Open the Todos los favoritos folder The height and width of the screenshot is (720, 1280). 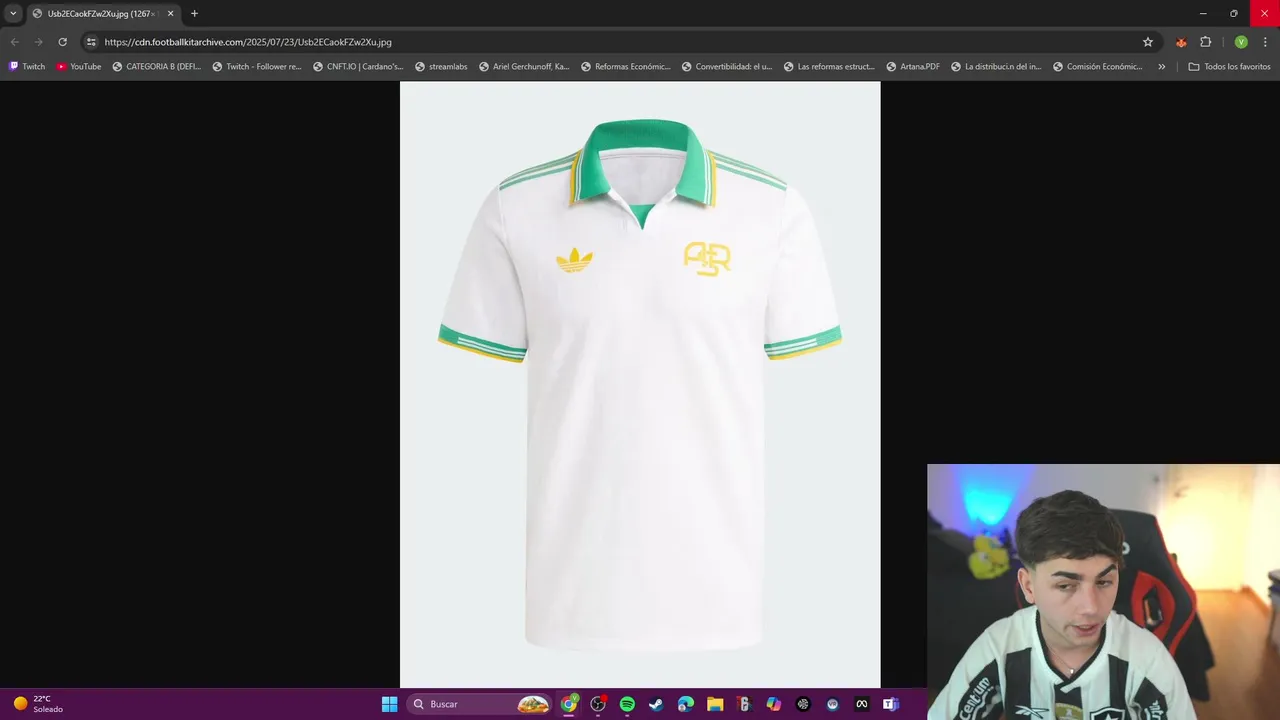click(x=1229, y=67)
